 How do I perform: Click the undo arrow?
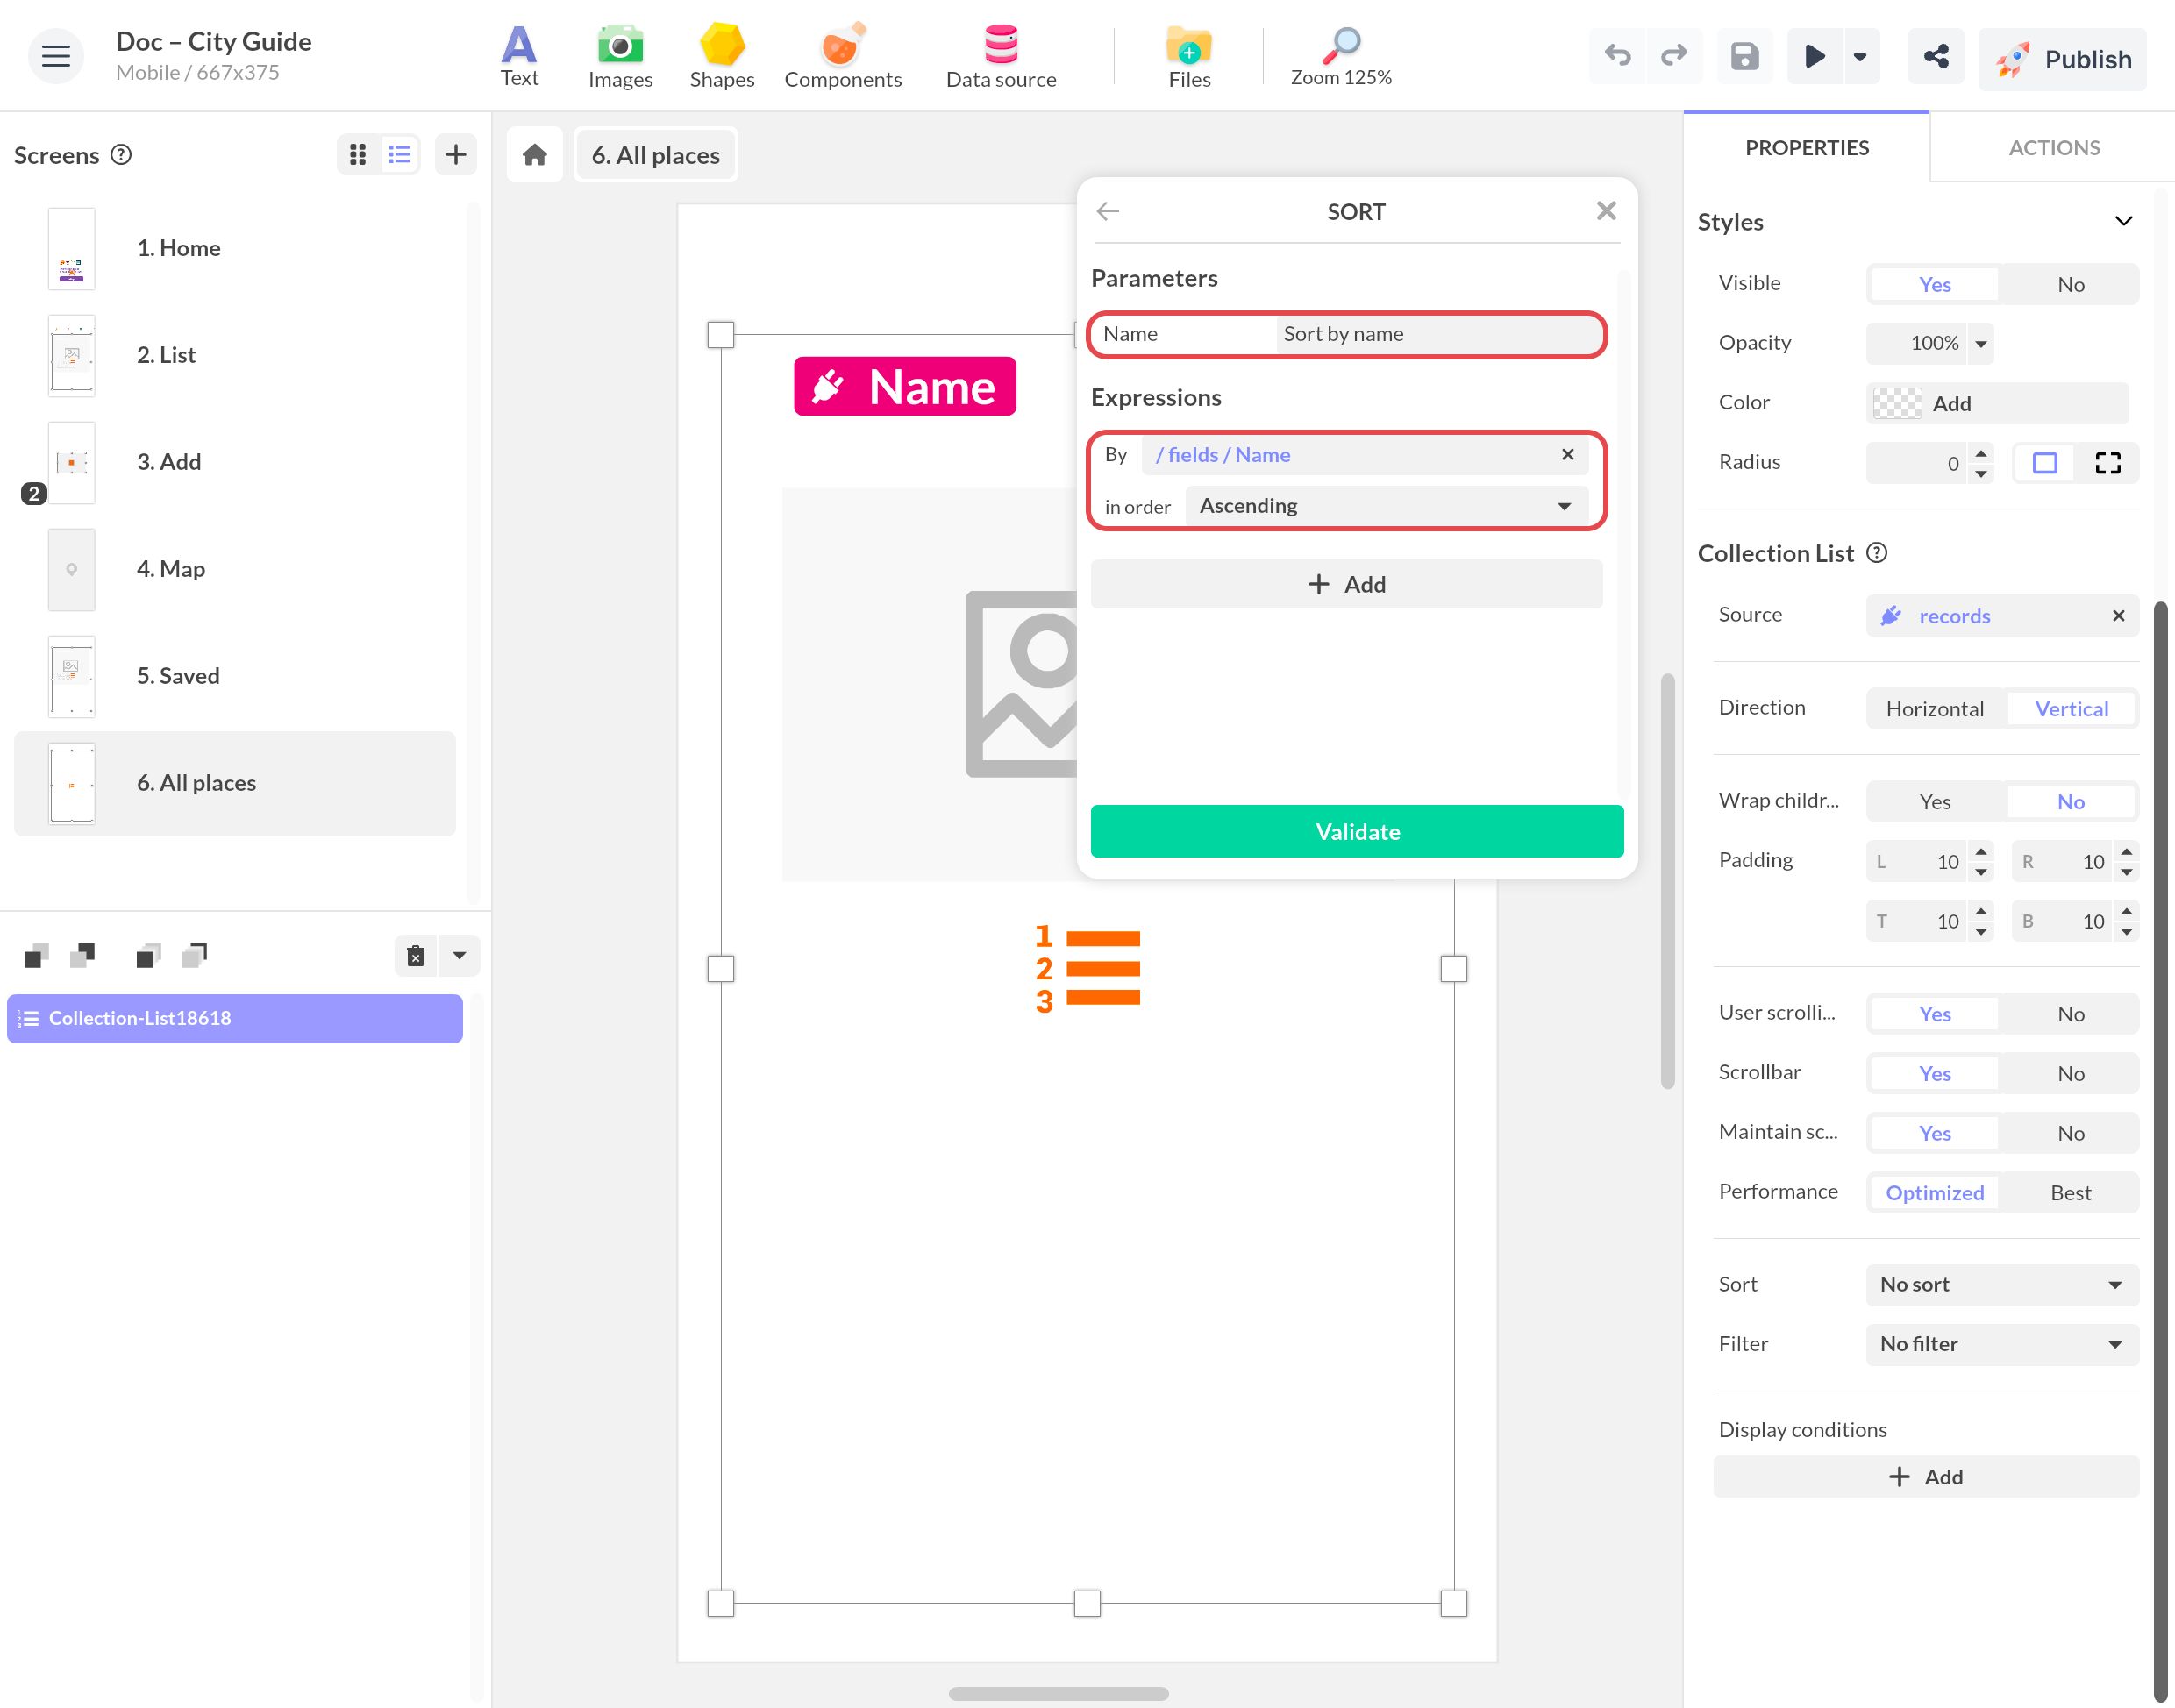tap(1617, 56)
